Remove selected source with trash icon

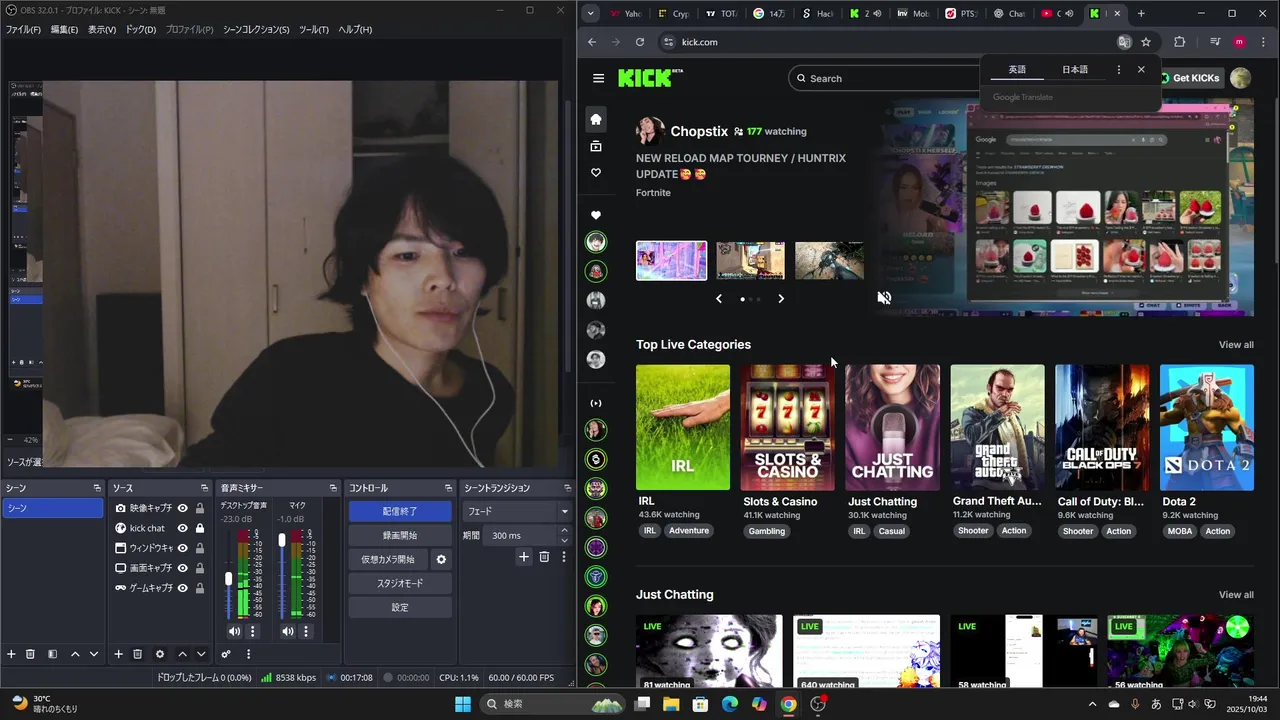[138, 654]
